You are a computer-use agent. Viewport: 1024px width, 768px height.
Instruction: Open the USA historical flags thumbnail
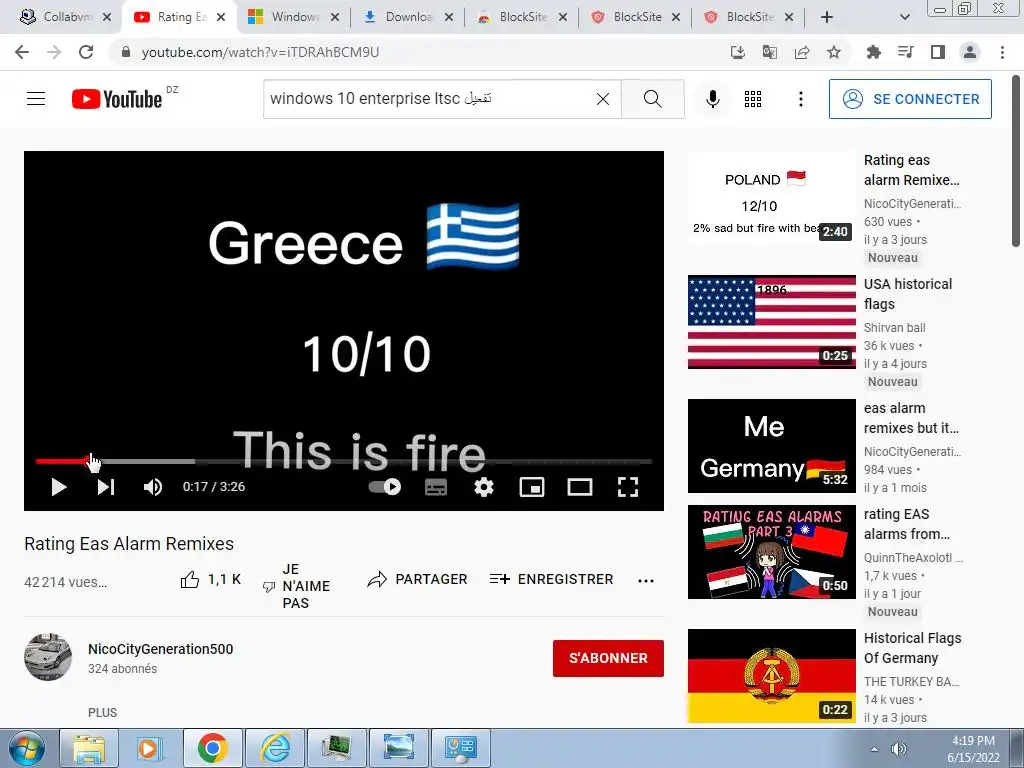click(x=771, y=322)
